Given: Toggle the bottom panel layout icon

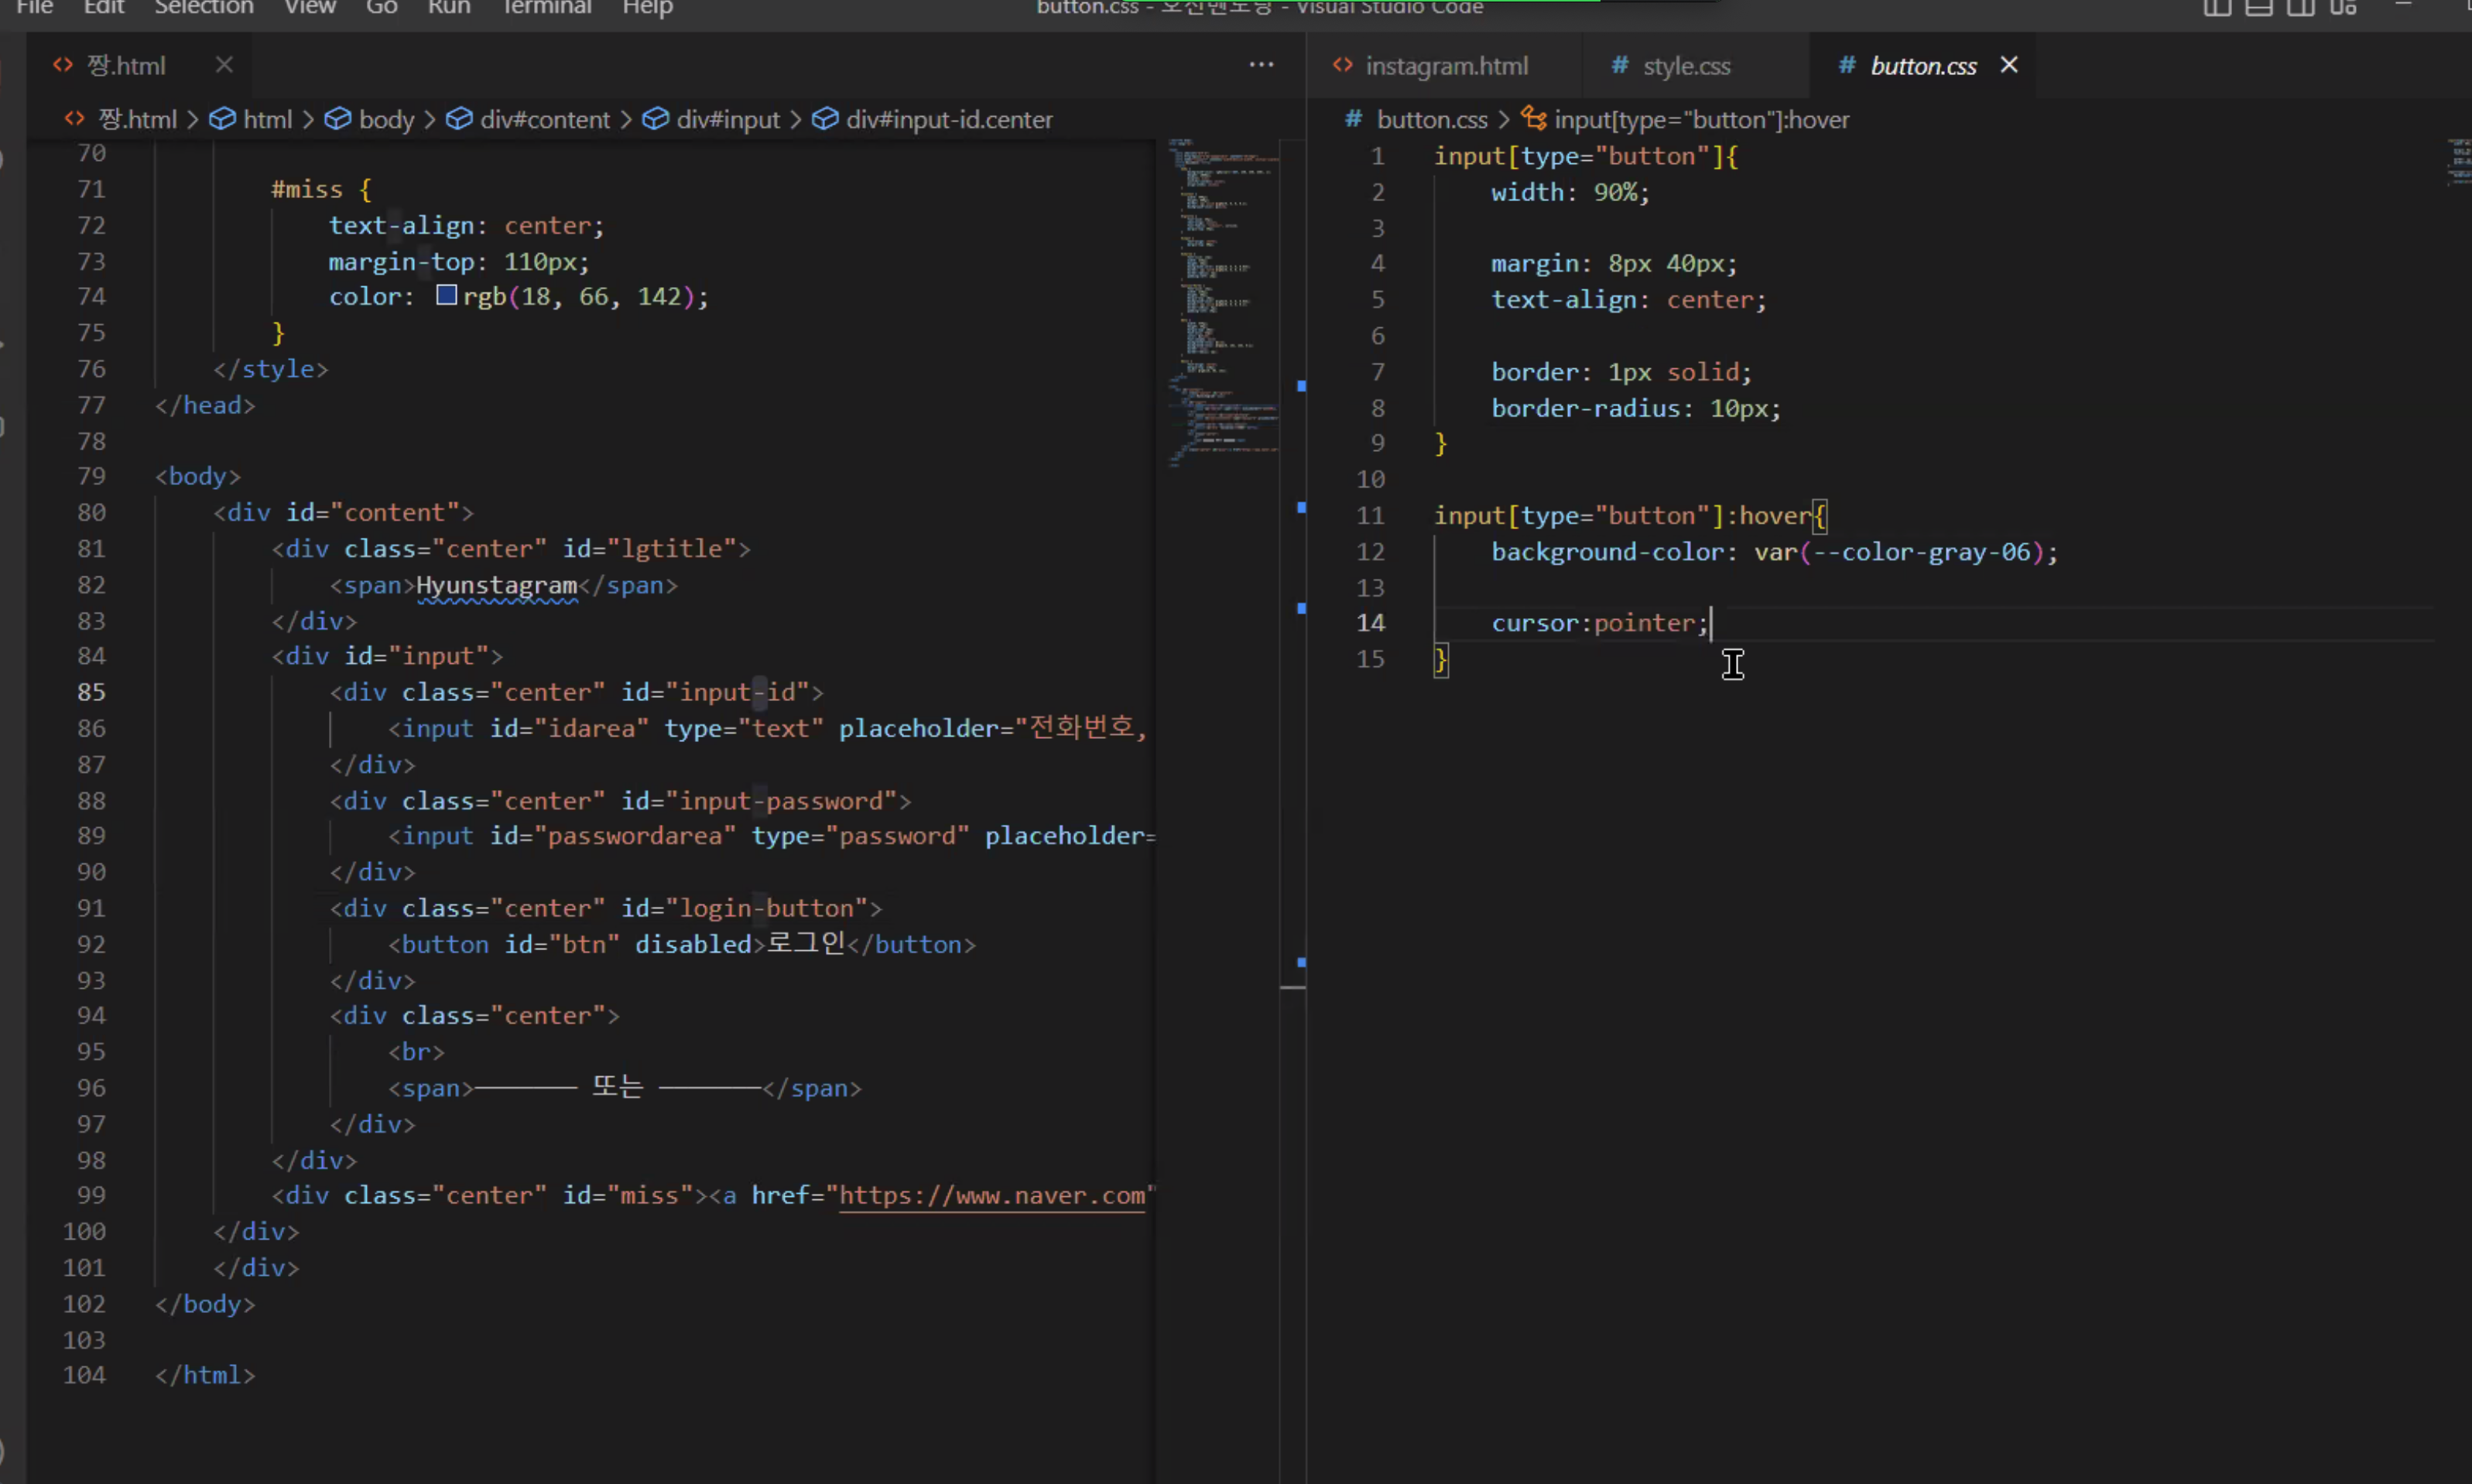Looking at the screenshot, I should tap(2258, 8).
